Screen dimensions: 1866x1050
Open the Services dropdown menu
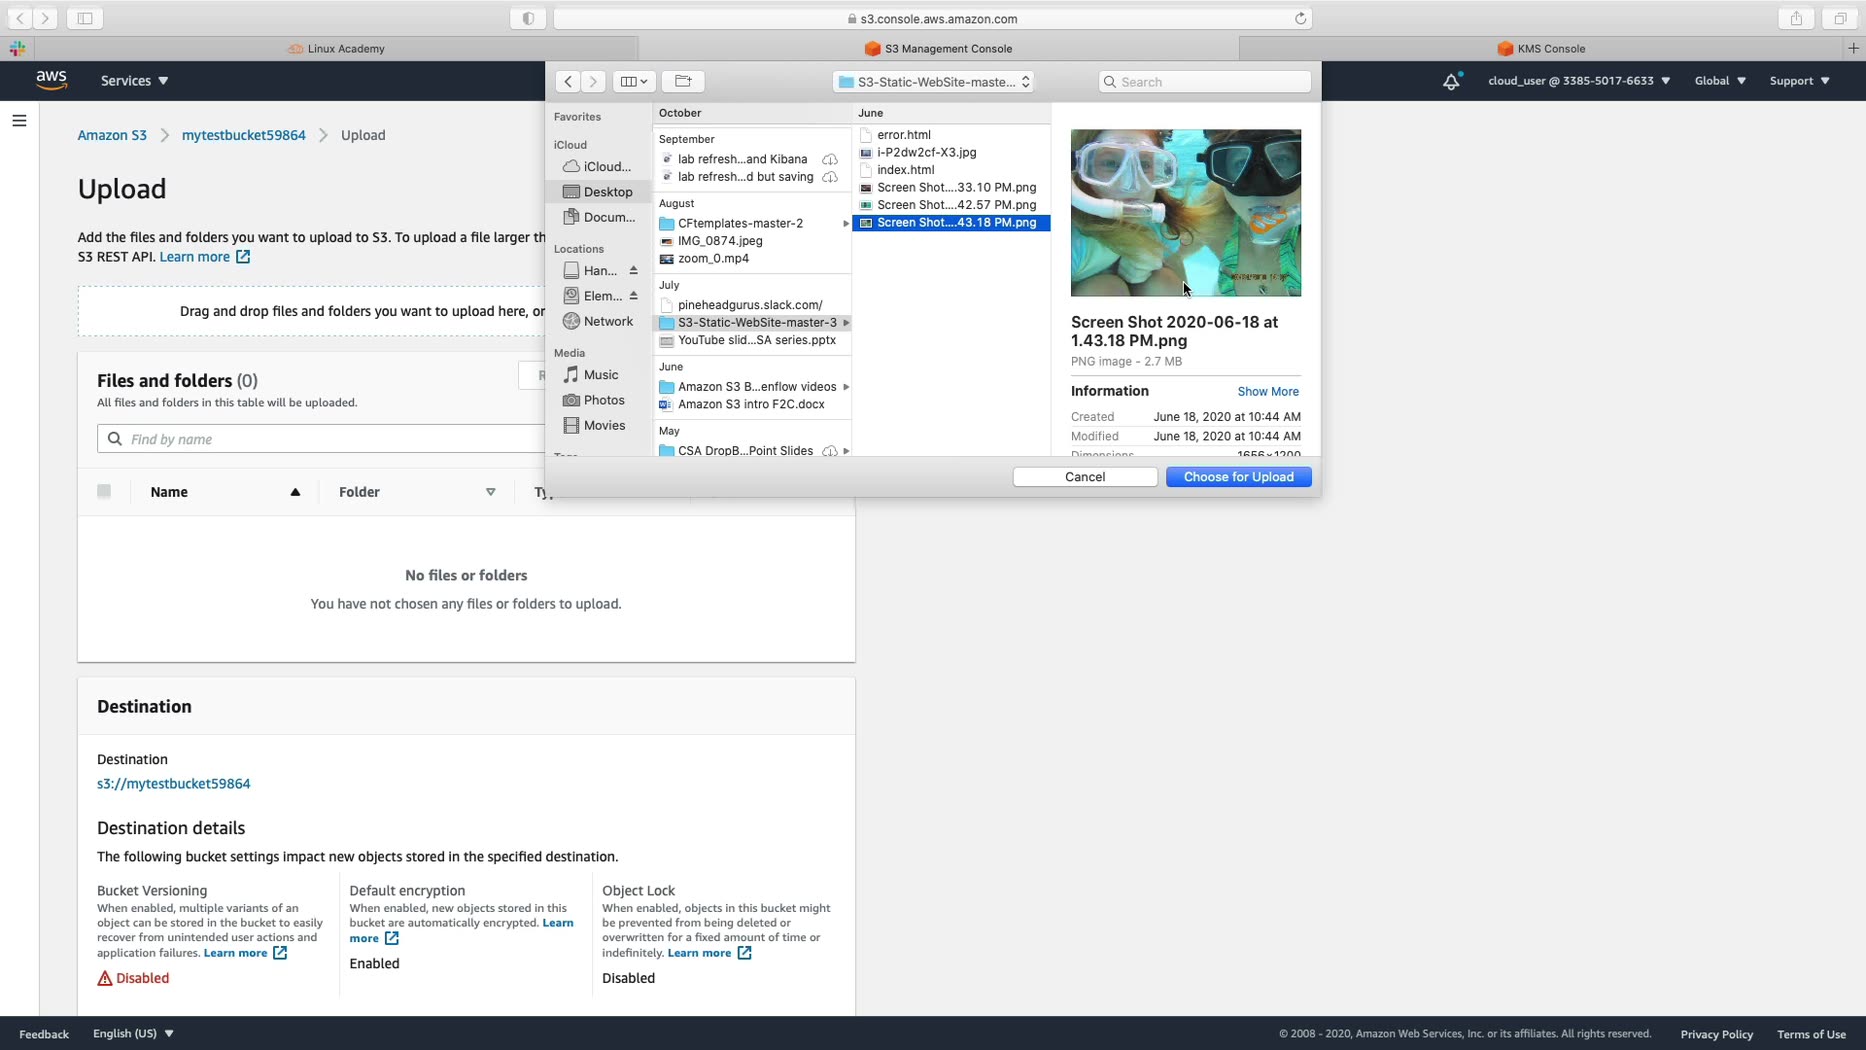click(x=134, y=81)
